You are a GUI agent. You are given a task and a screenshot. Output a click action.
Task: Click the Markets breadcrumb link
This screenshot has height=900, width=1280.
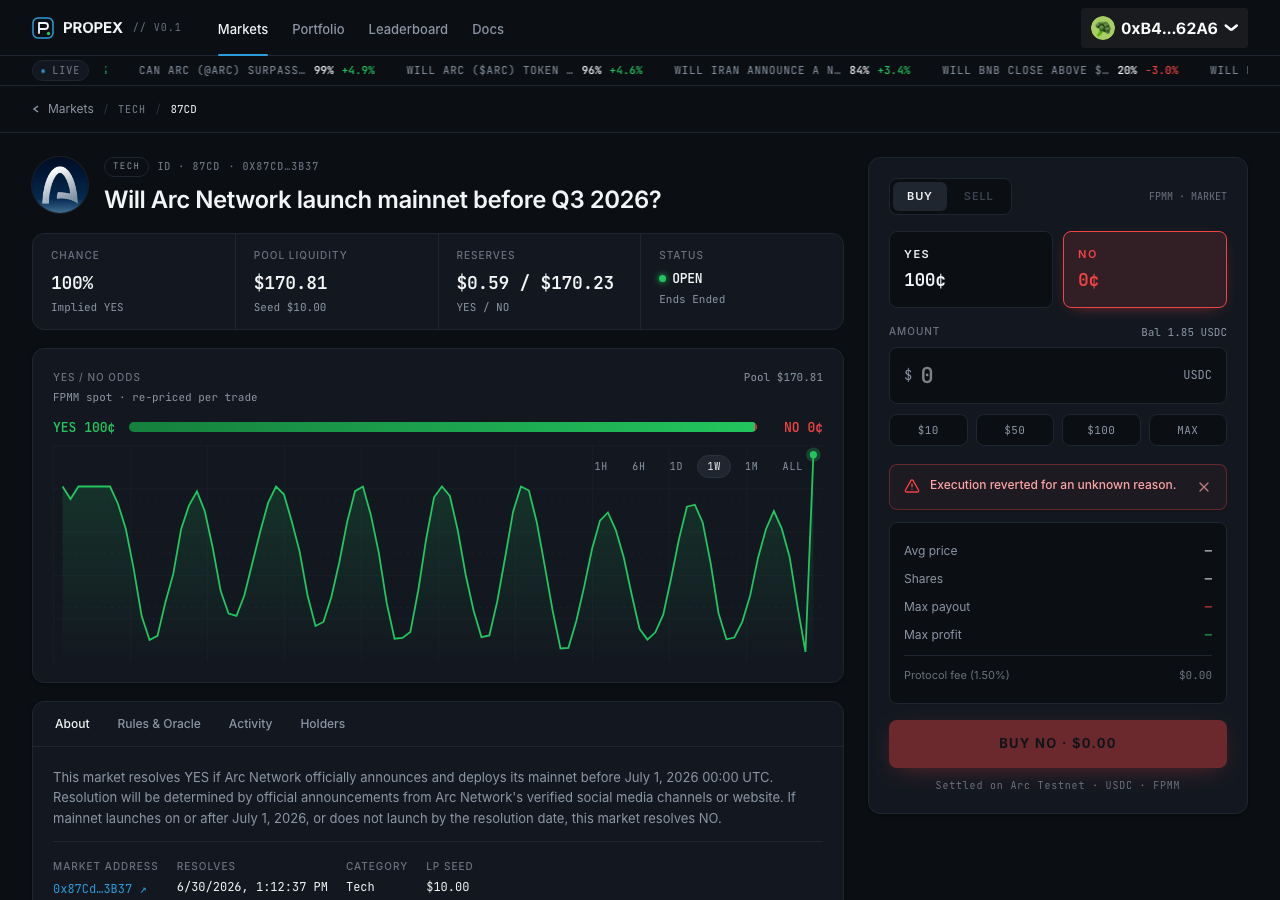[x=71, y=109]
